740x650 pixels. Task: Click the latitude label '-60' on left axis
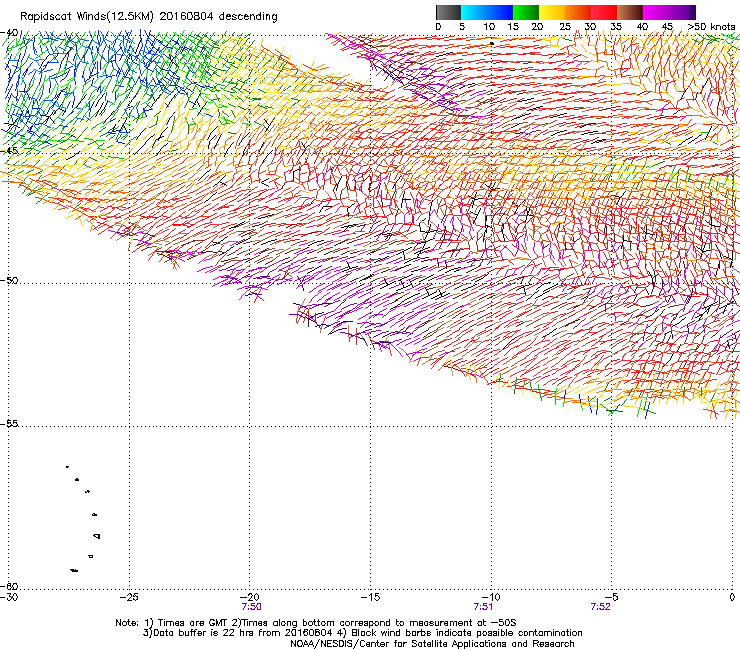(9, 586)
